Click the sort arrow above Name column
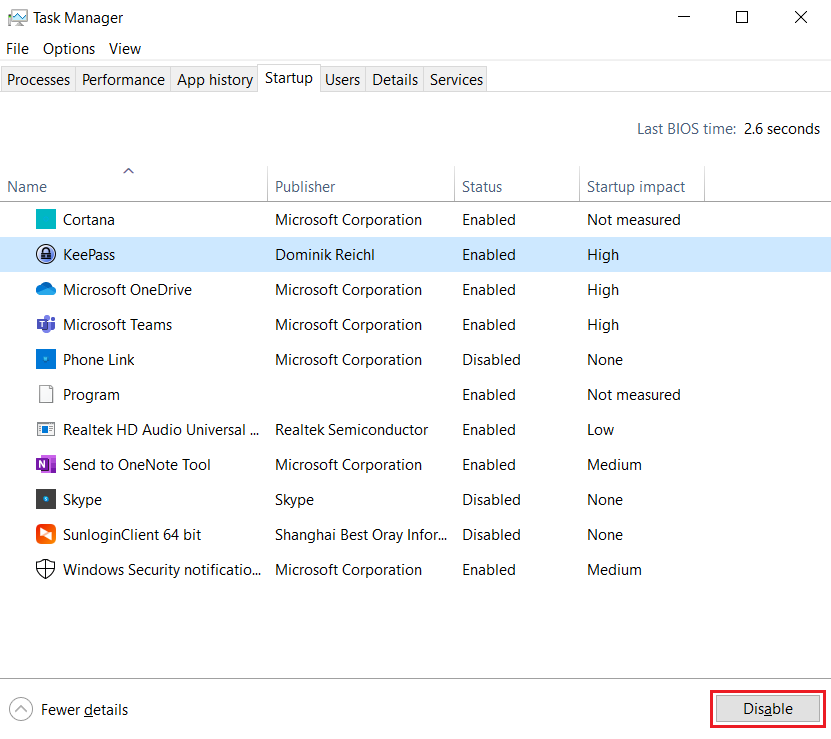Viewport: 831px width, 739px height. point(128,171)
